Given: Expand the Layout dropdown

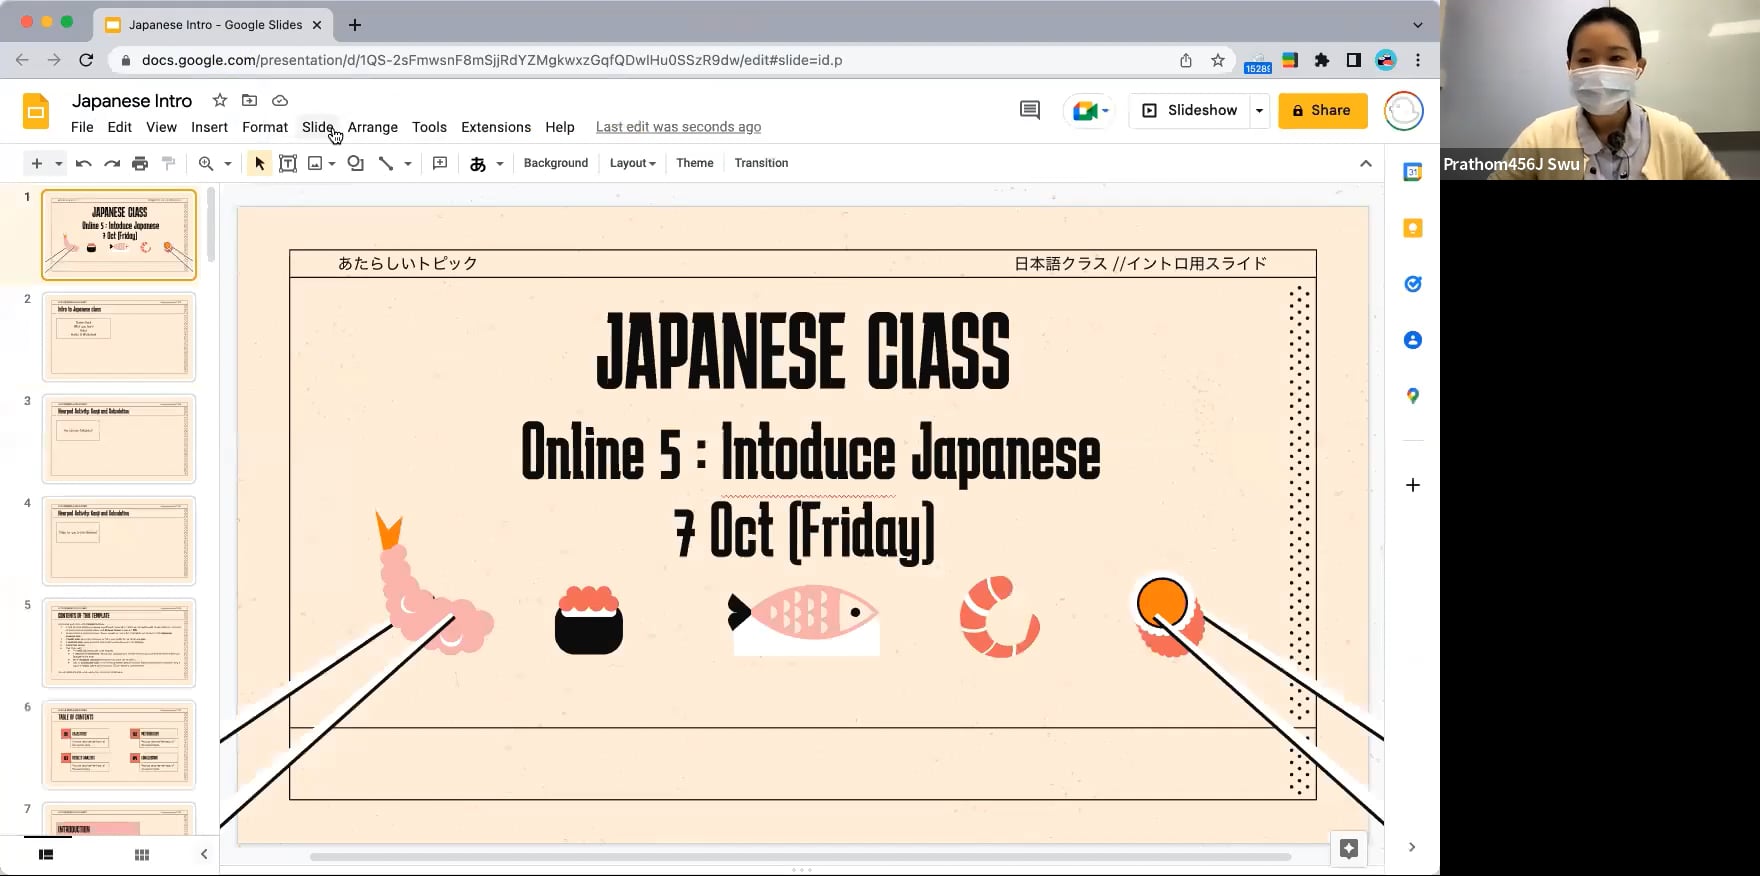Looking at the screenshot, I should click(x=632, y=163).
